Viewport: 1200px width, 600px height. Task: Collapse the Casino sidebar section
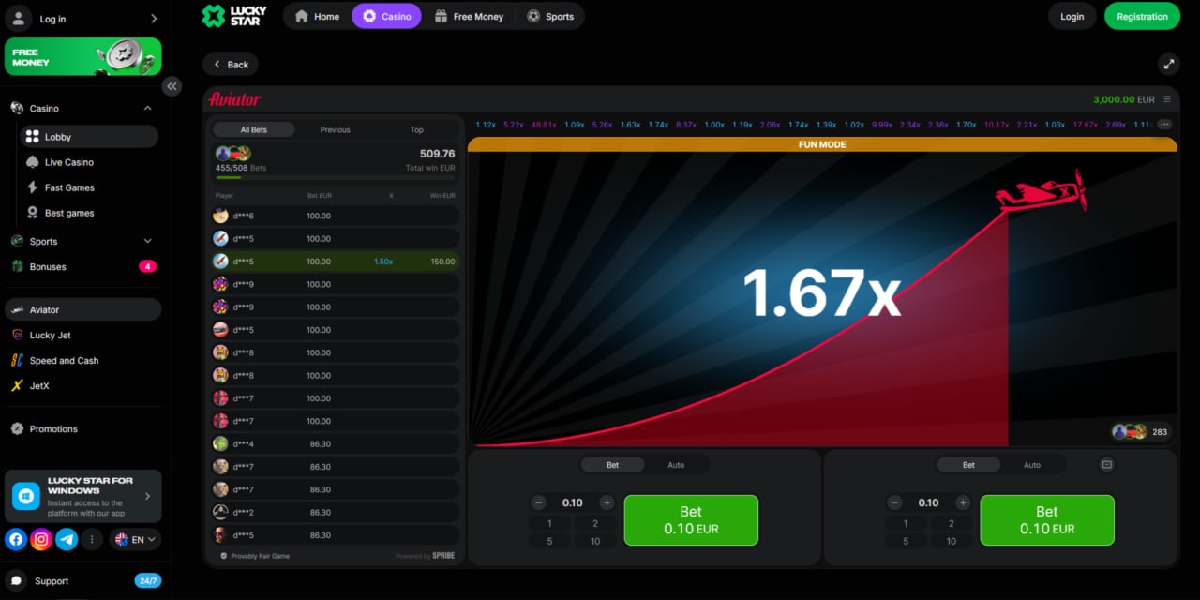147,108
